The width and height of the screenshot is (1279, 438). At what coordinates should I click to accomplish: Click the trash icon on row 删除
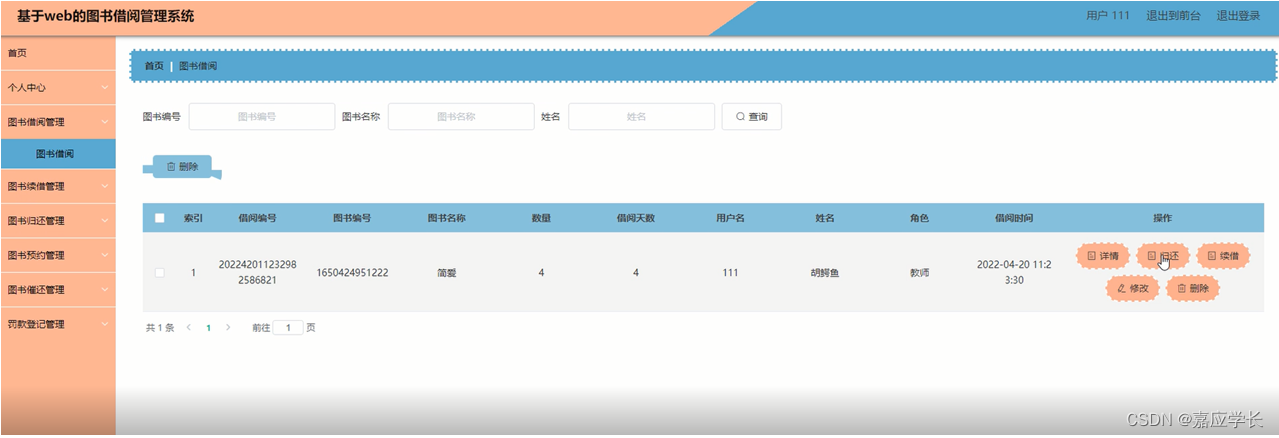(x=1182, y=288)
